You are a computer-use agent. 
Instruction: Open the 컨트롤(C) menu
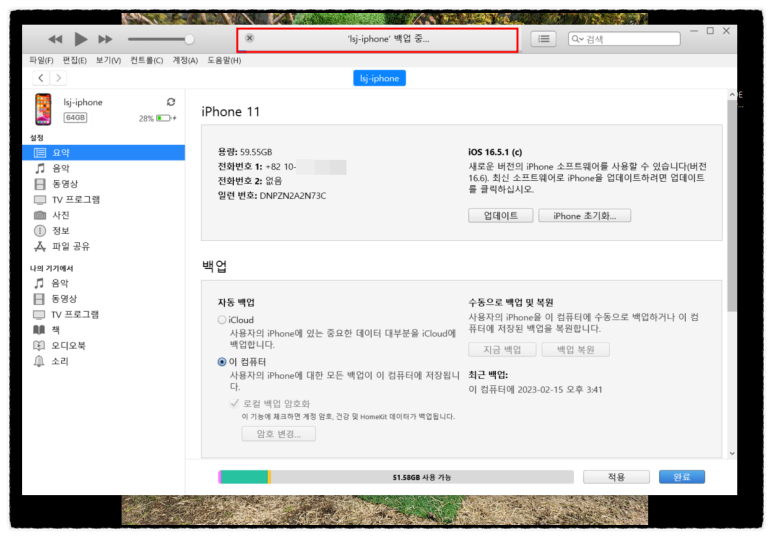click(146, 60)
